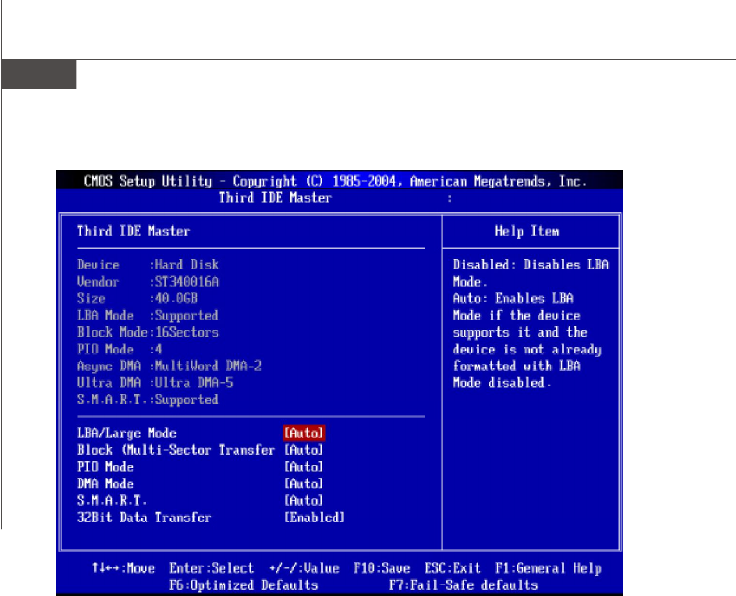Click the ESC:Exit key hint
The width and height of the screenshot is (736, 596).
(x=452, y=568)
